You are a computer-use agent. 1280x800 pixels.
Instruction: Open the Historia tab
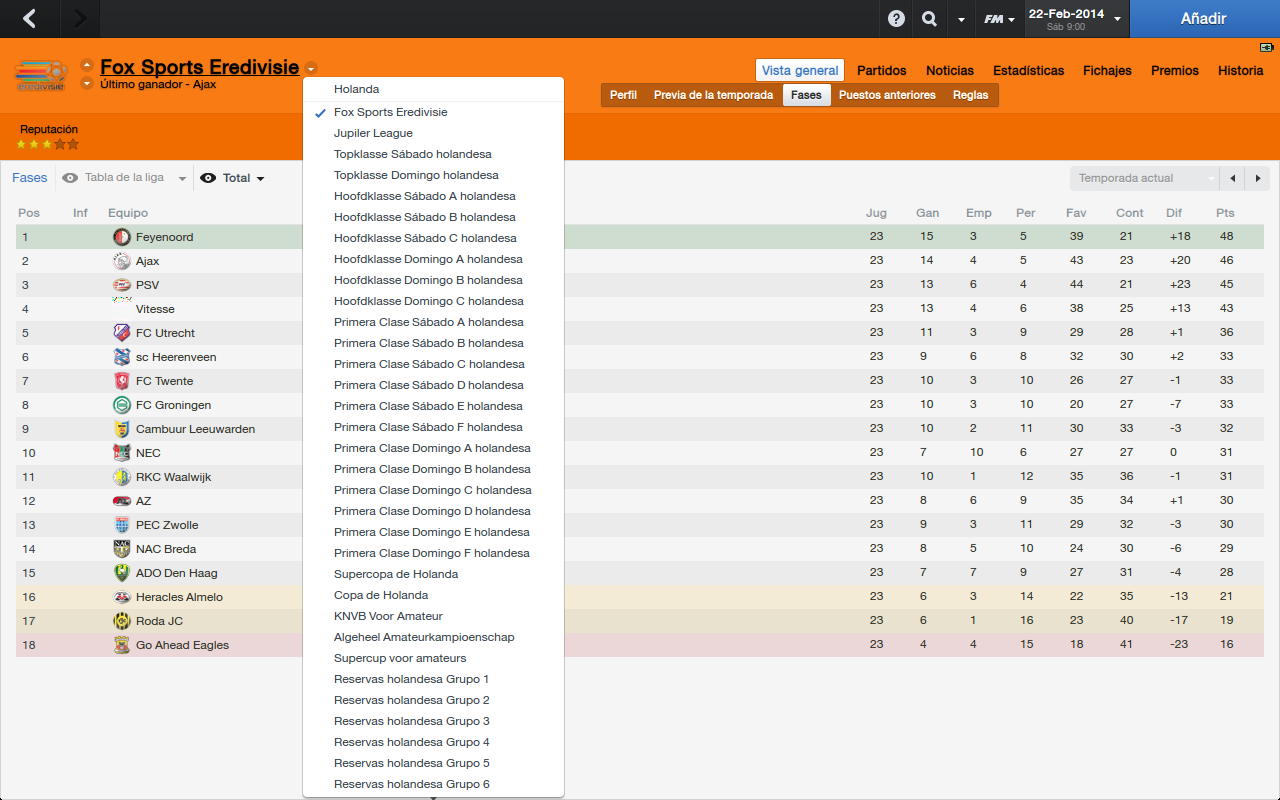[1241, 70]
